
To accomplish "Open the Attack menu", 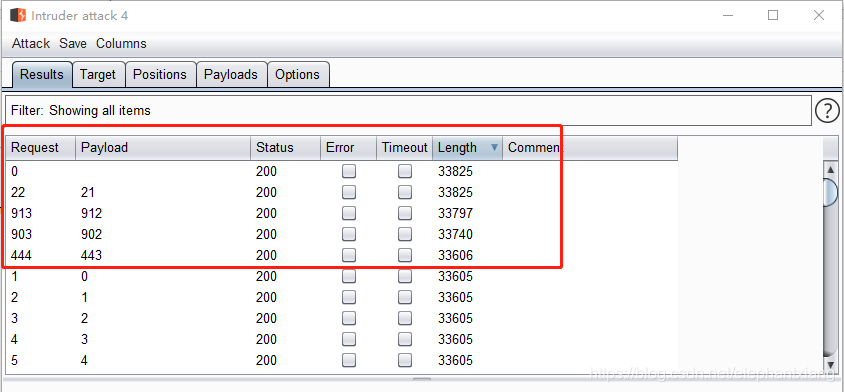I will click(x=31, y=44).
